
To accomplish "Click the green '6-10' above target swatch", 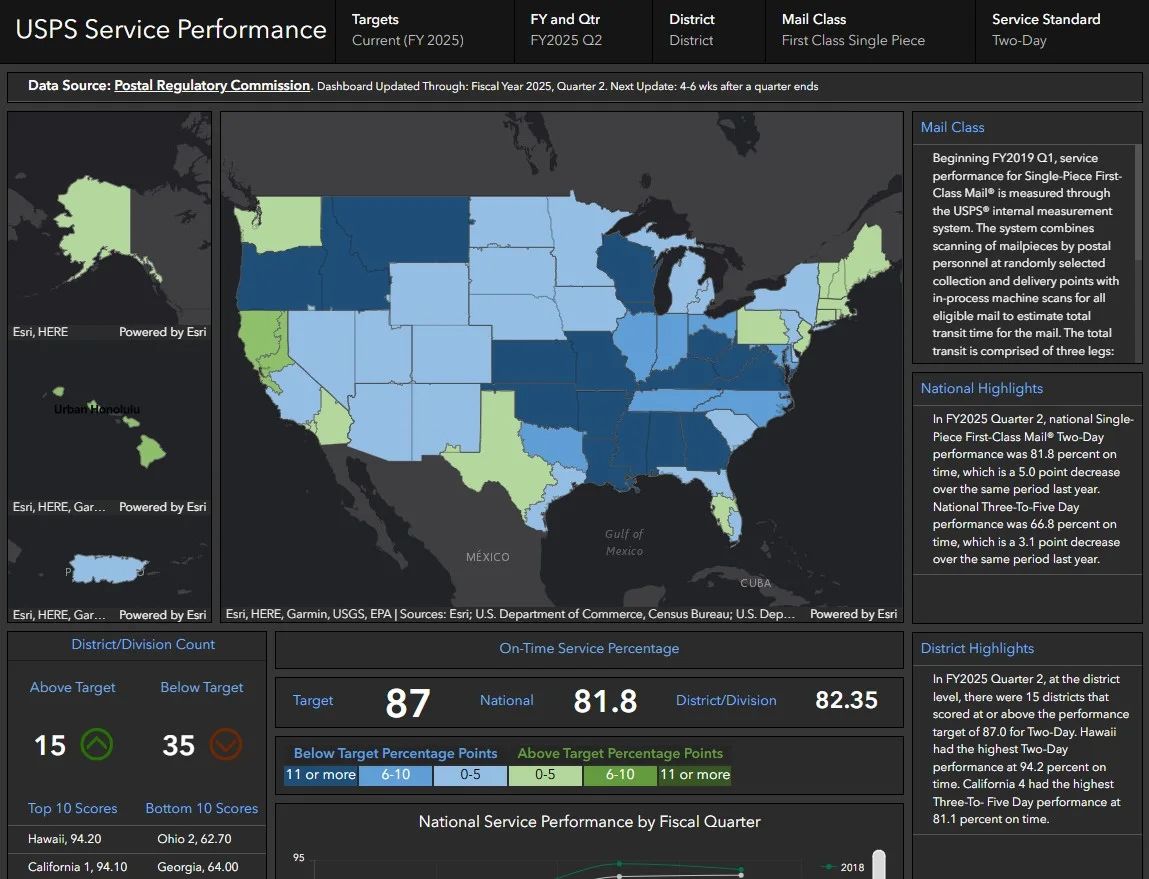I will 620,775.
